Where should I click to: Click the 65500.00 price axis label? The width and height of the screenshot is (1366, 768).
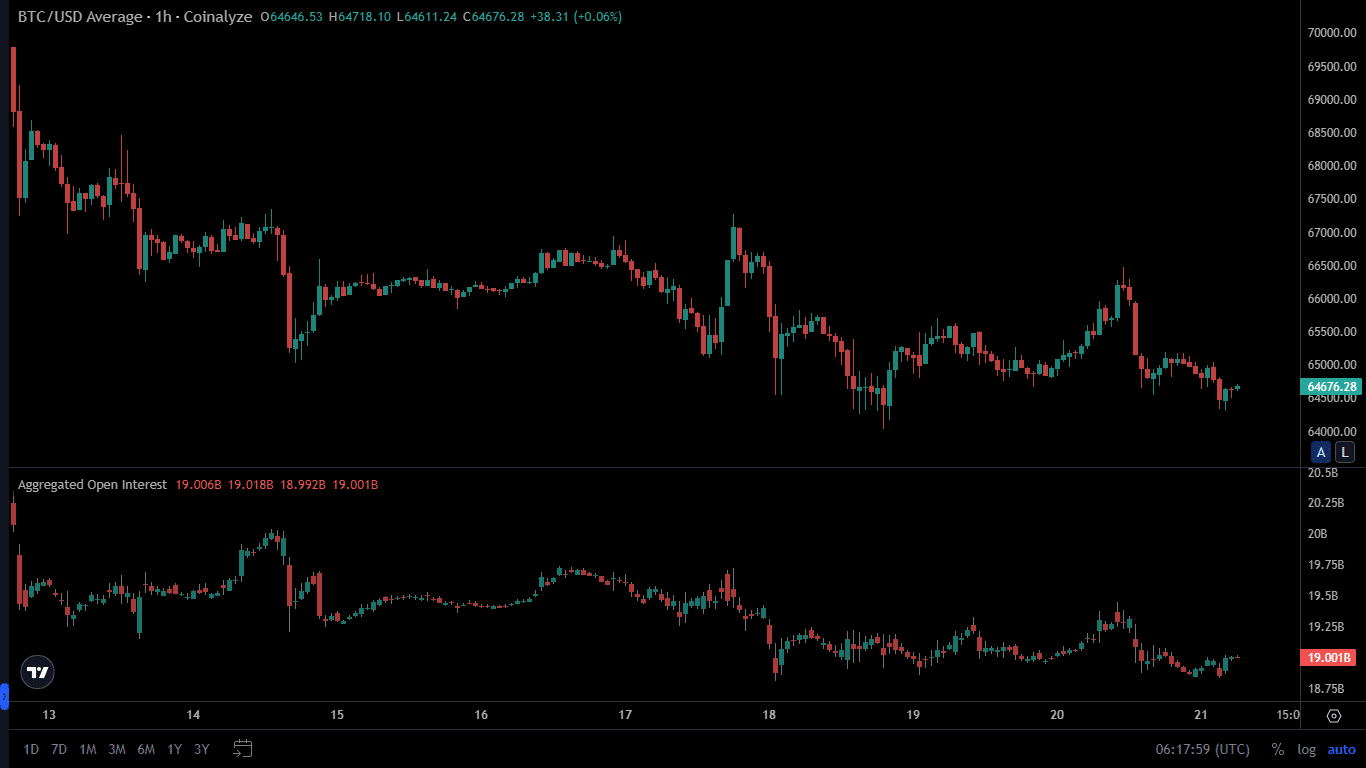coord(1332,332)
